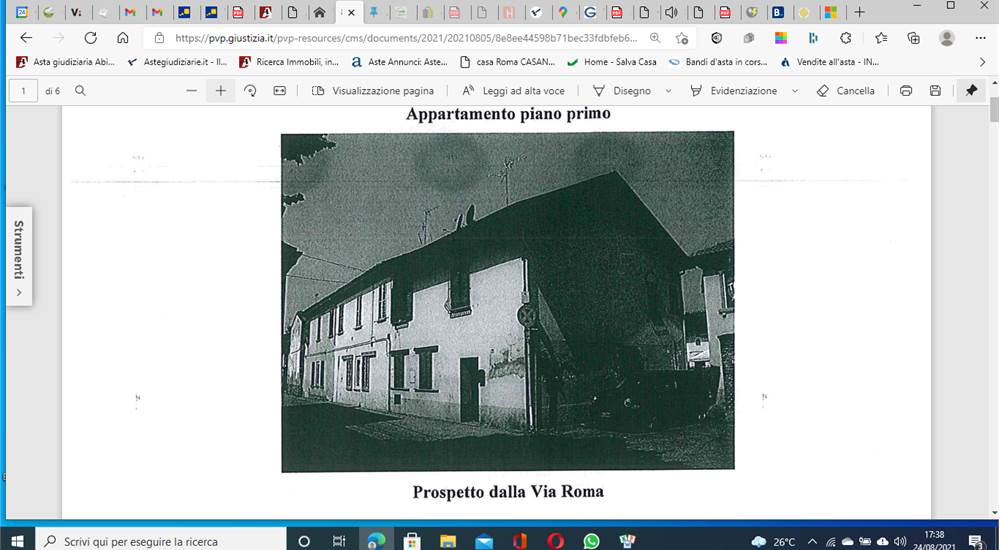Switch to the first Gmail tab
Image resolution: width=1000 pixels, height=550 pixels.
[130, 11]
